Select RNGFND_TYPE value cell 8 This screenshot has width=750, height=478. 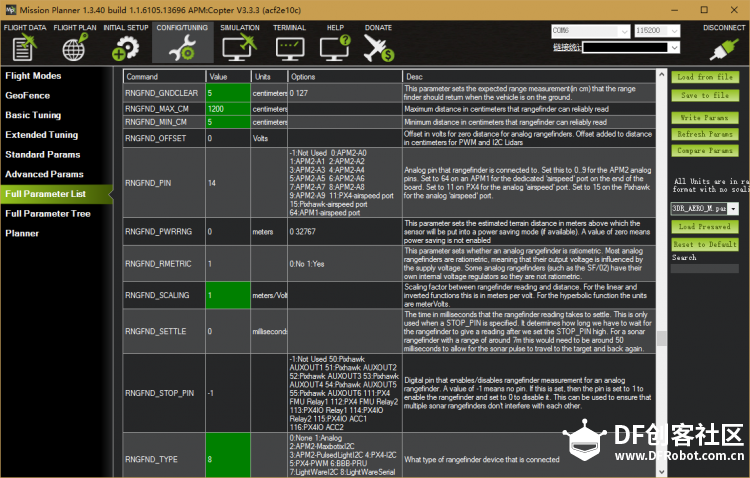click(x=228, y=455)
